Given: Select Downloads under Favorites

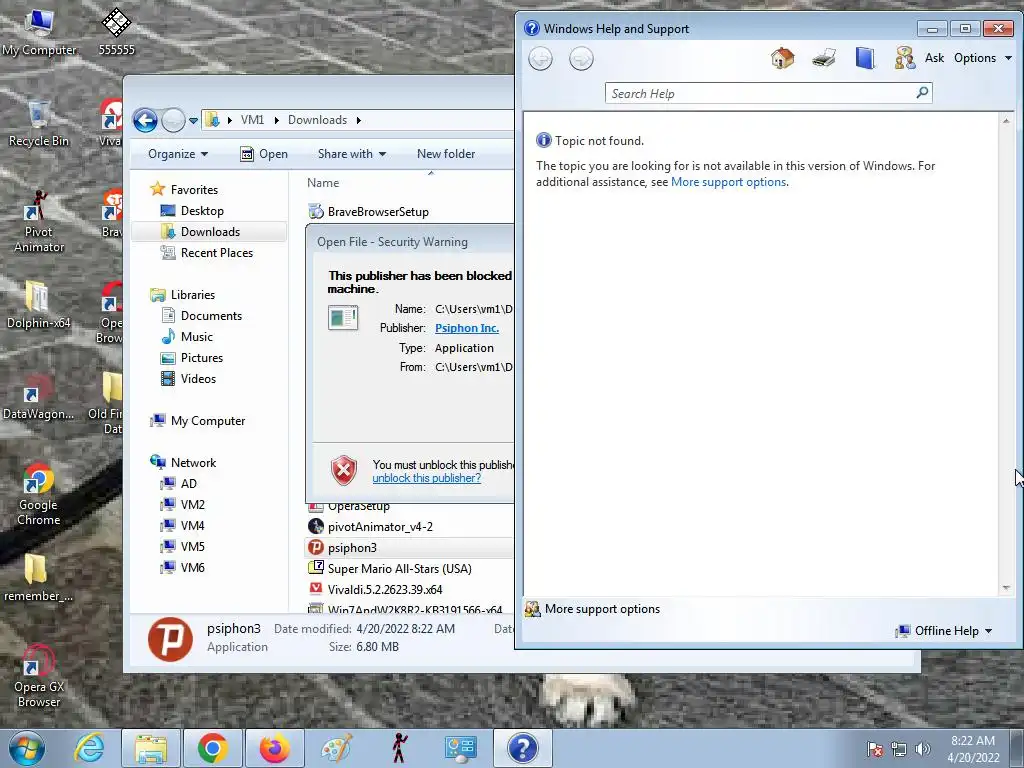Looking at the screenshot, I should click(x=210, y=232).
